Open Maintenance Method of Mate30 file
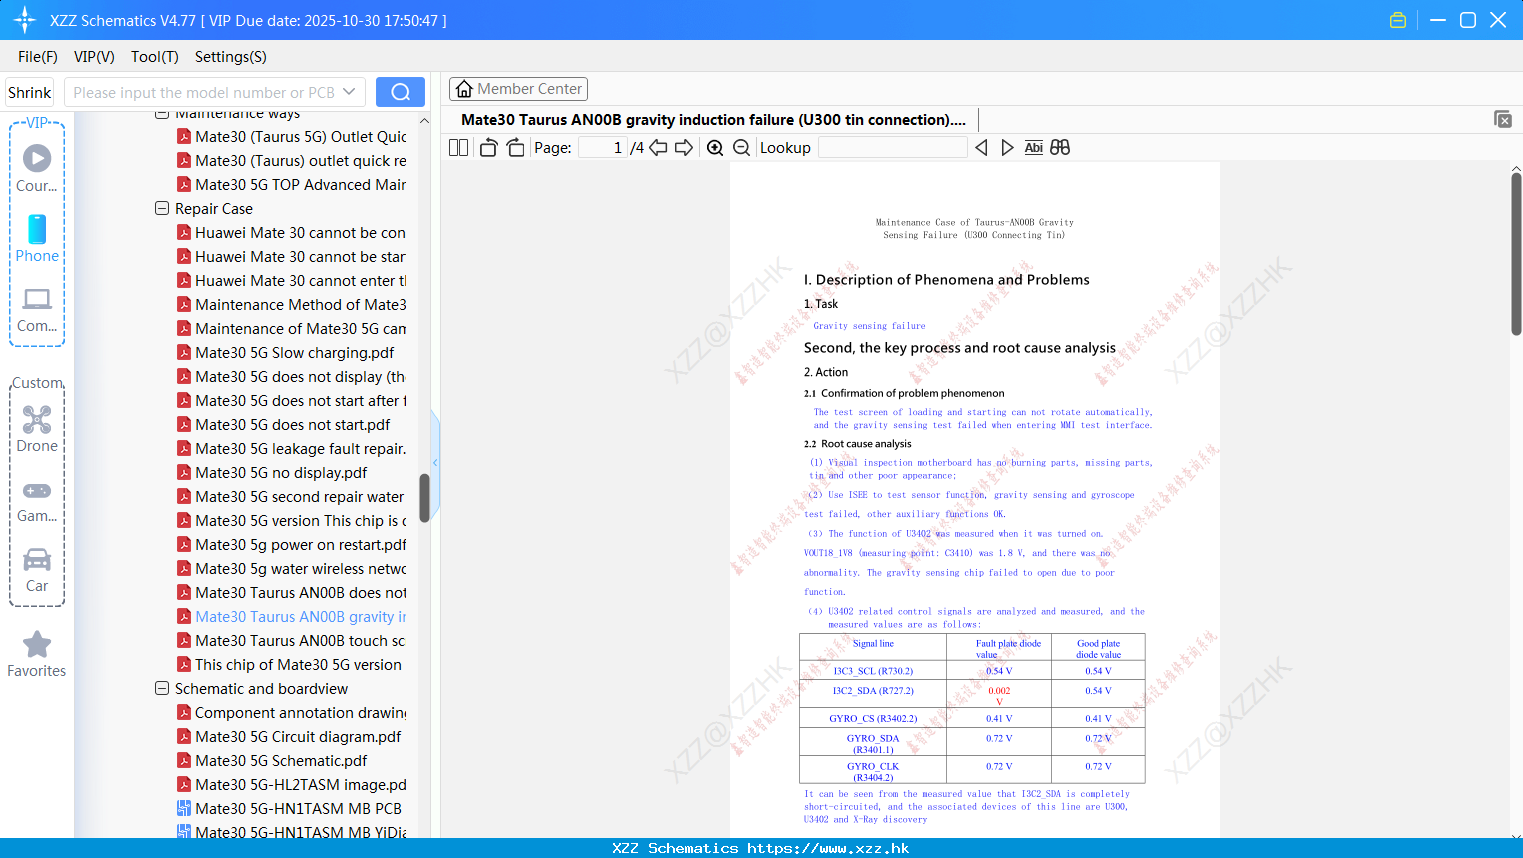The height and width of the screenshot is (858, 1523). [x=300, y=304]
